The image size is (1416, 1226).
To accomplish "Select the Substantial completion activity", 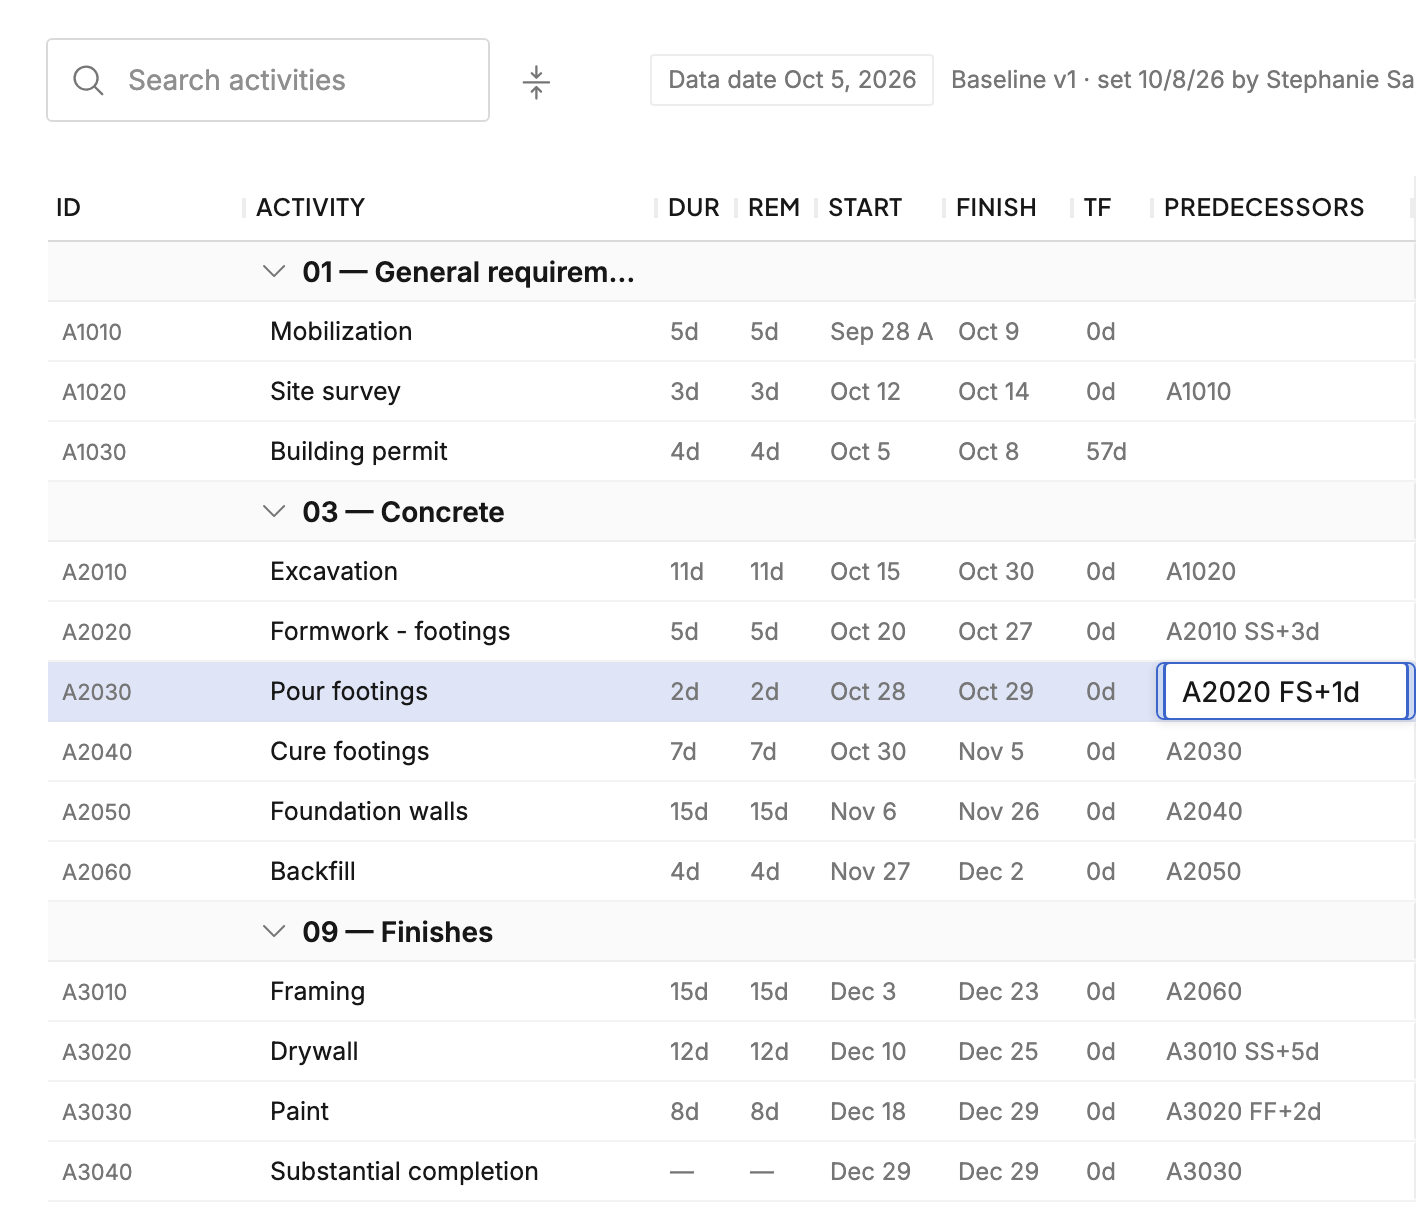I will point(404,1171).
